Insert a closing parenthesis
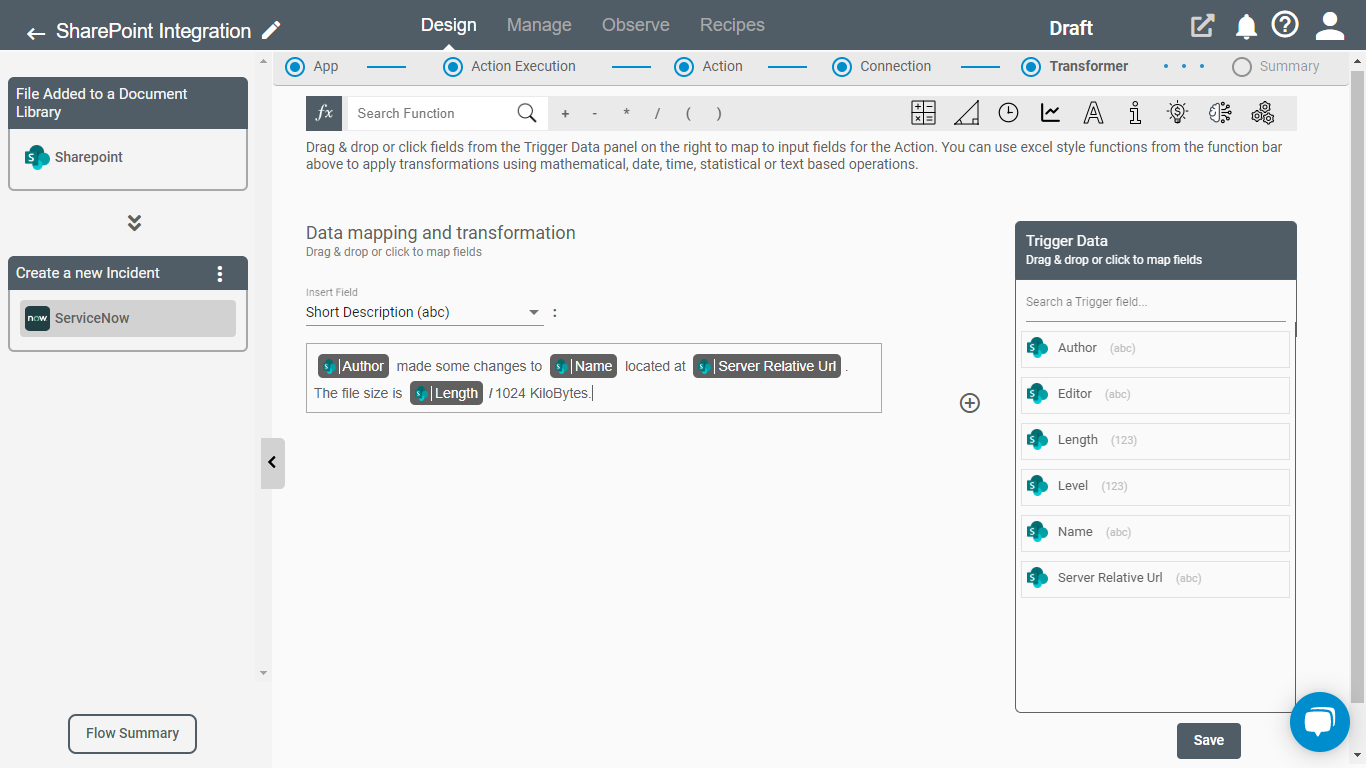 pos(719,114)
